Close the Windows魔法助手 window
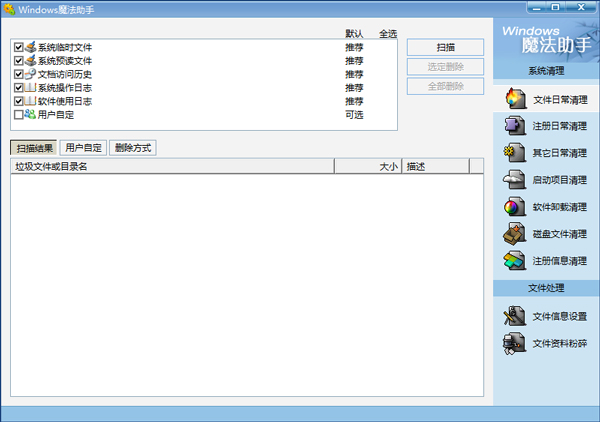The height and width of the screenshot is (422, 600). pyautogui.click(x=581, y=7)
